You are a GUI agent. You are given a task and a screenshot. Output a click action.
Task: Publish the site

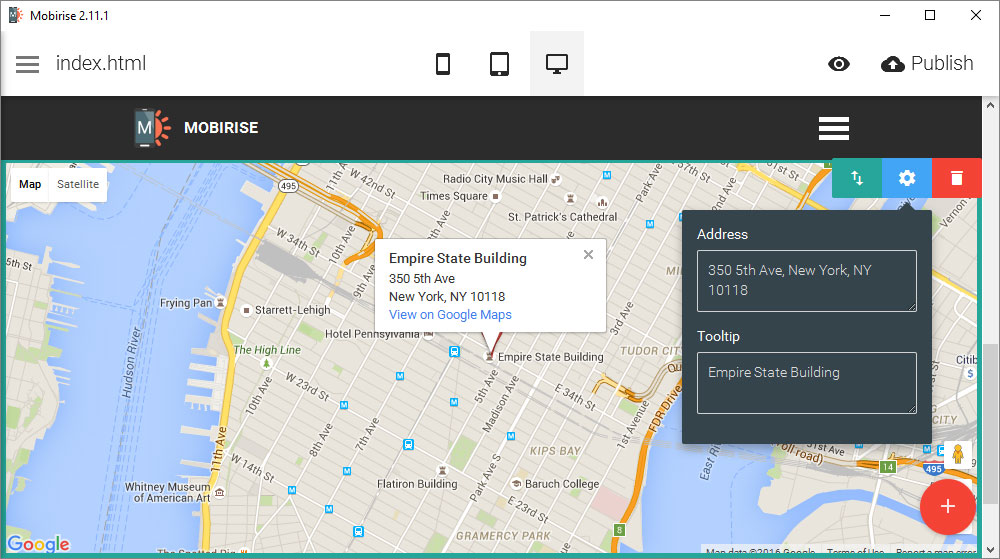tap(927, 64)
